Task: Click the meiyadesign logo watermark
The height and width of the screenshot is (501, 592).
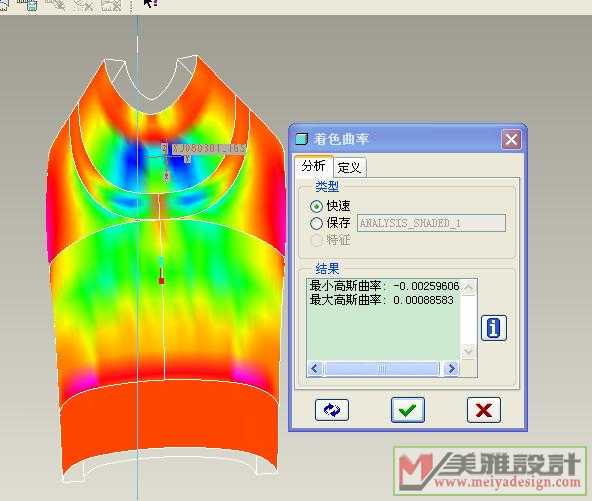Action: tap(490, 470)
